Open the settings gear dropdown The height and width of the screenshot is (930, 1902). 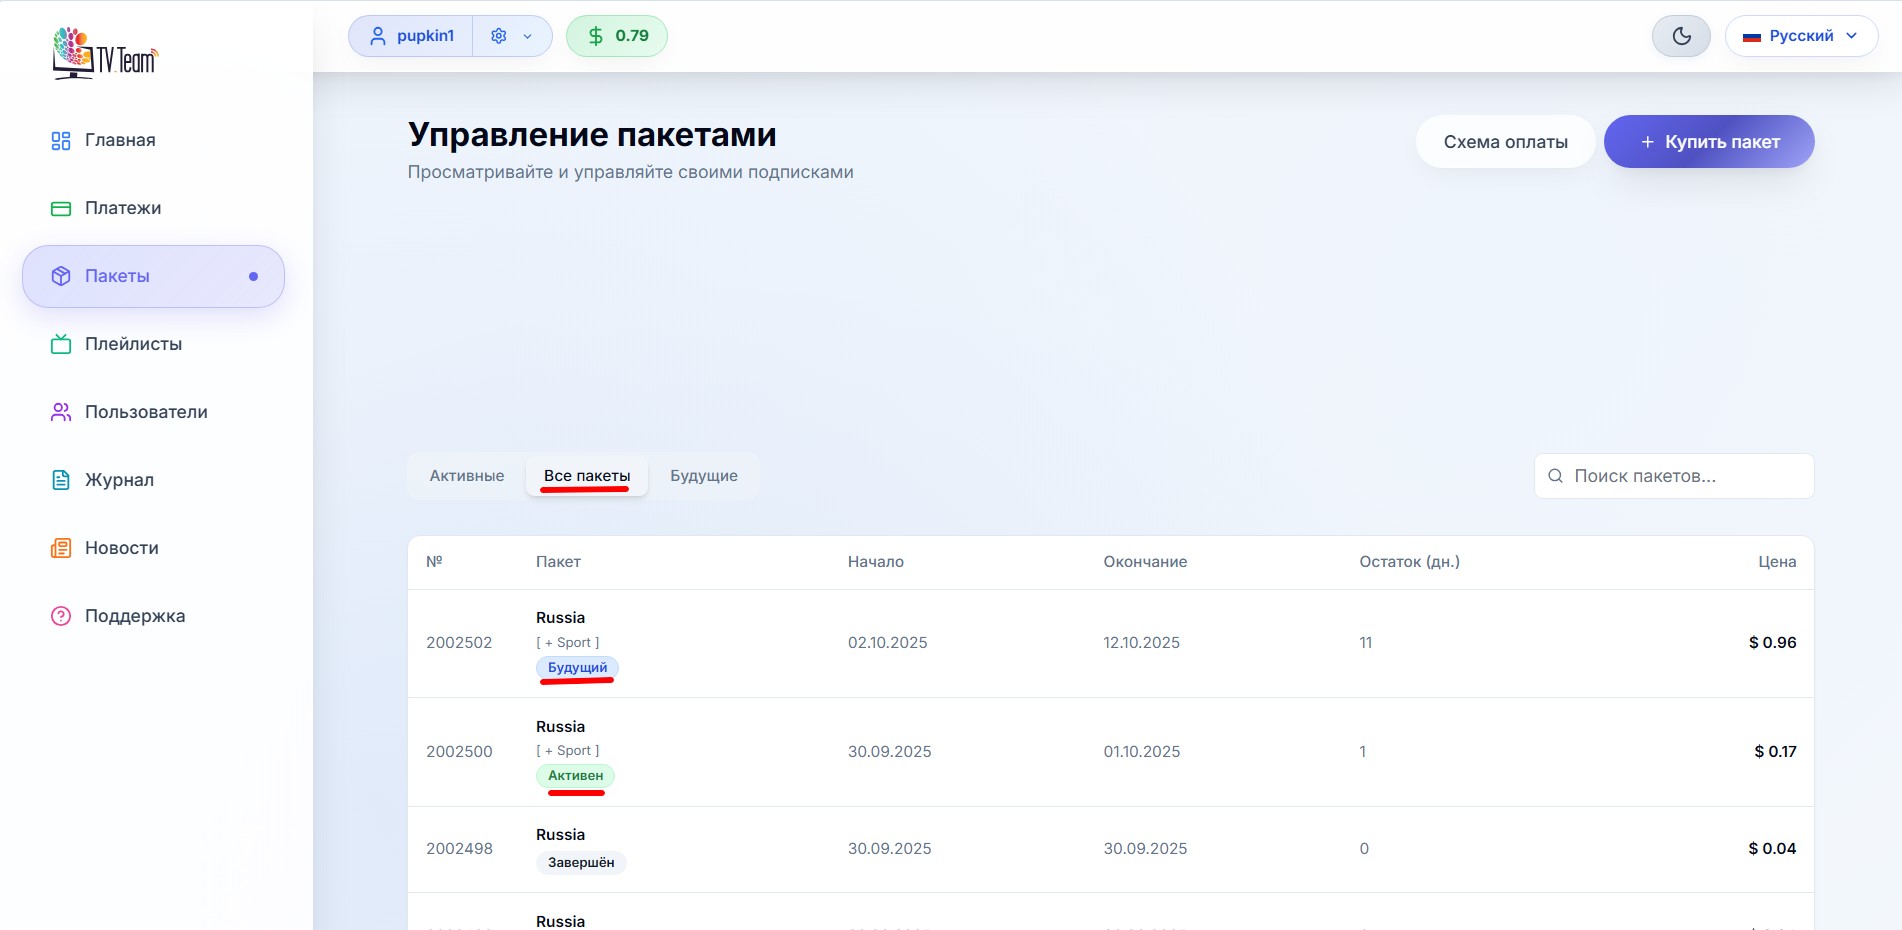click(x=511, y=36)
